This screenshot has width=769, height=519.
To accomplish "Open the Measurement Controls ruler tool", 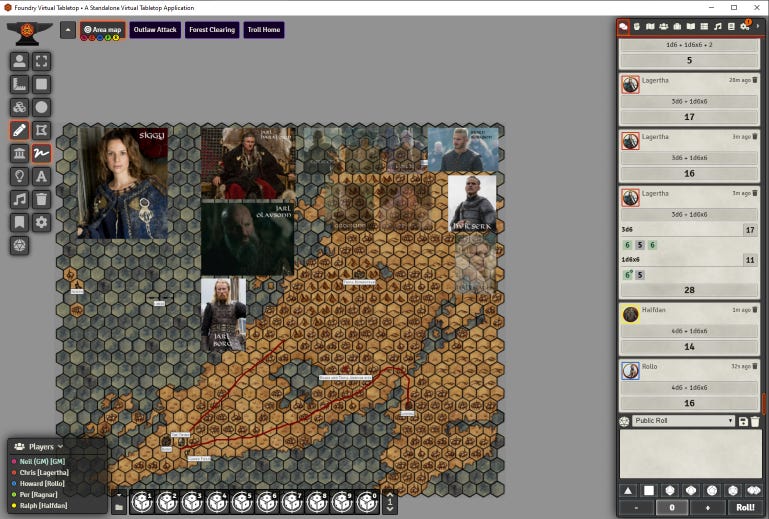I will pos(19,84).
